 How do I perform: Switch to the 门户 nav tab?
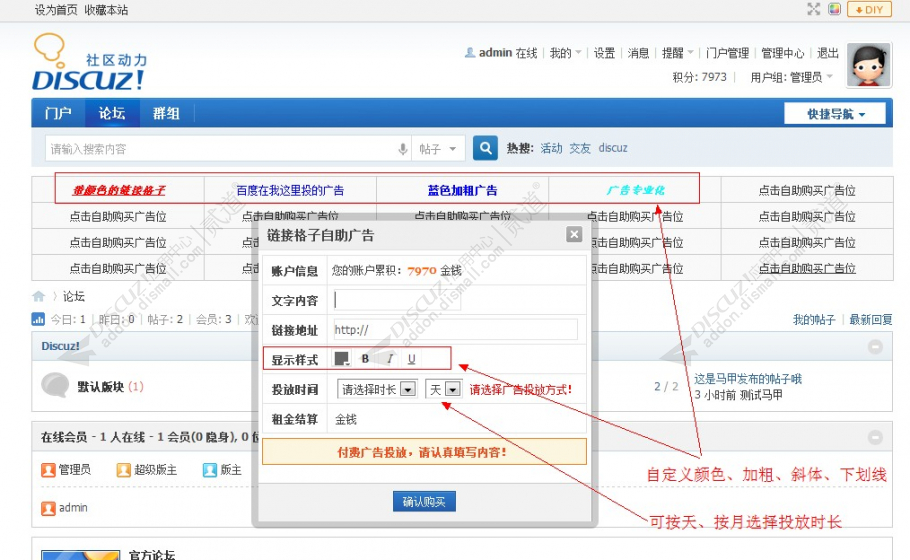click(58, 113)
